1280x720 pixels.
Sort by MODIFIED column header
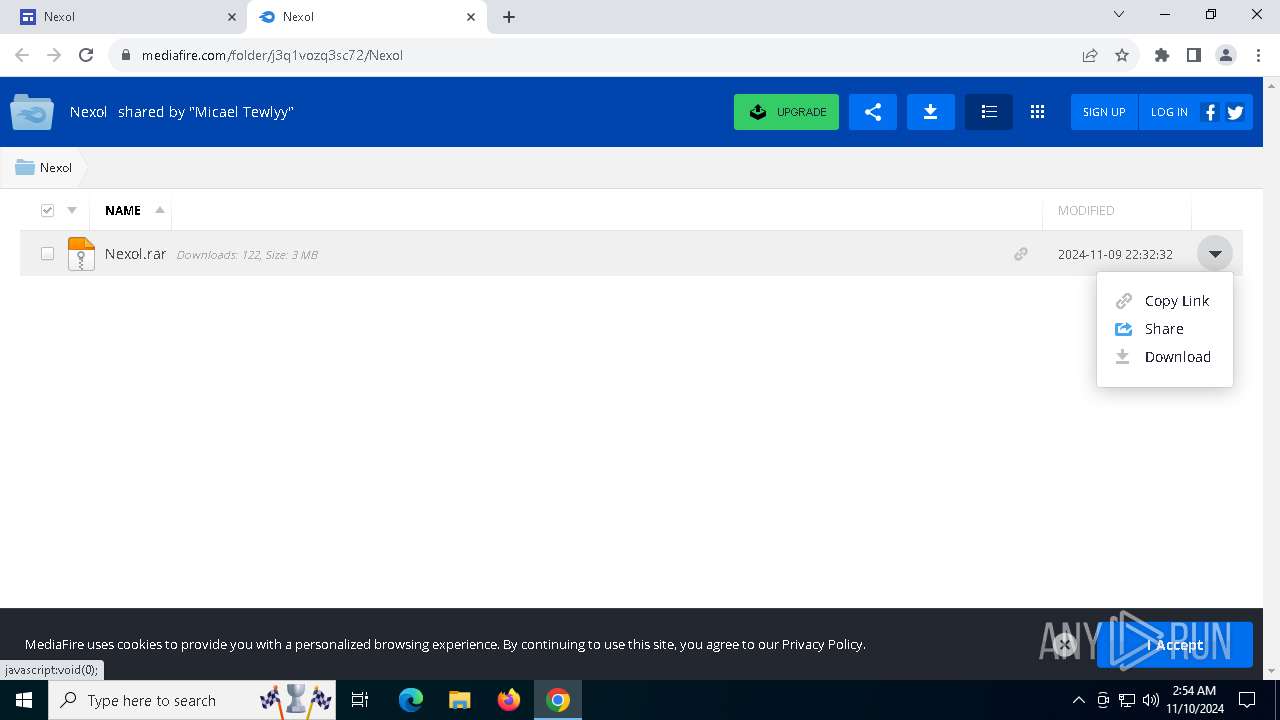[x=1086, y=210]
